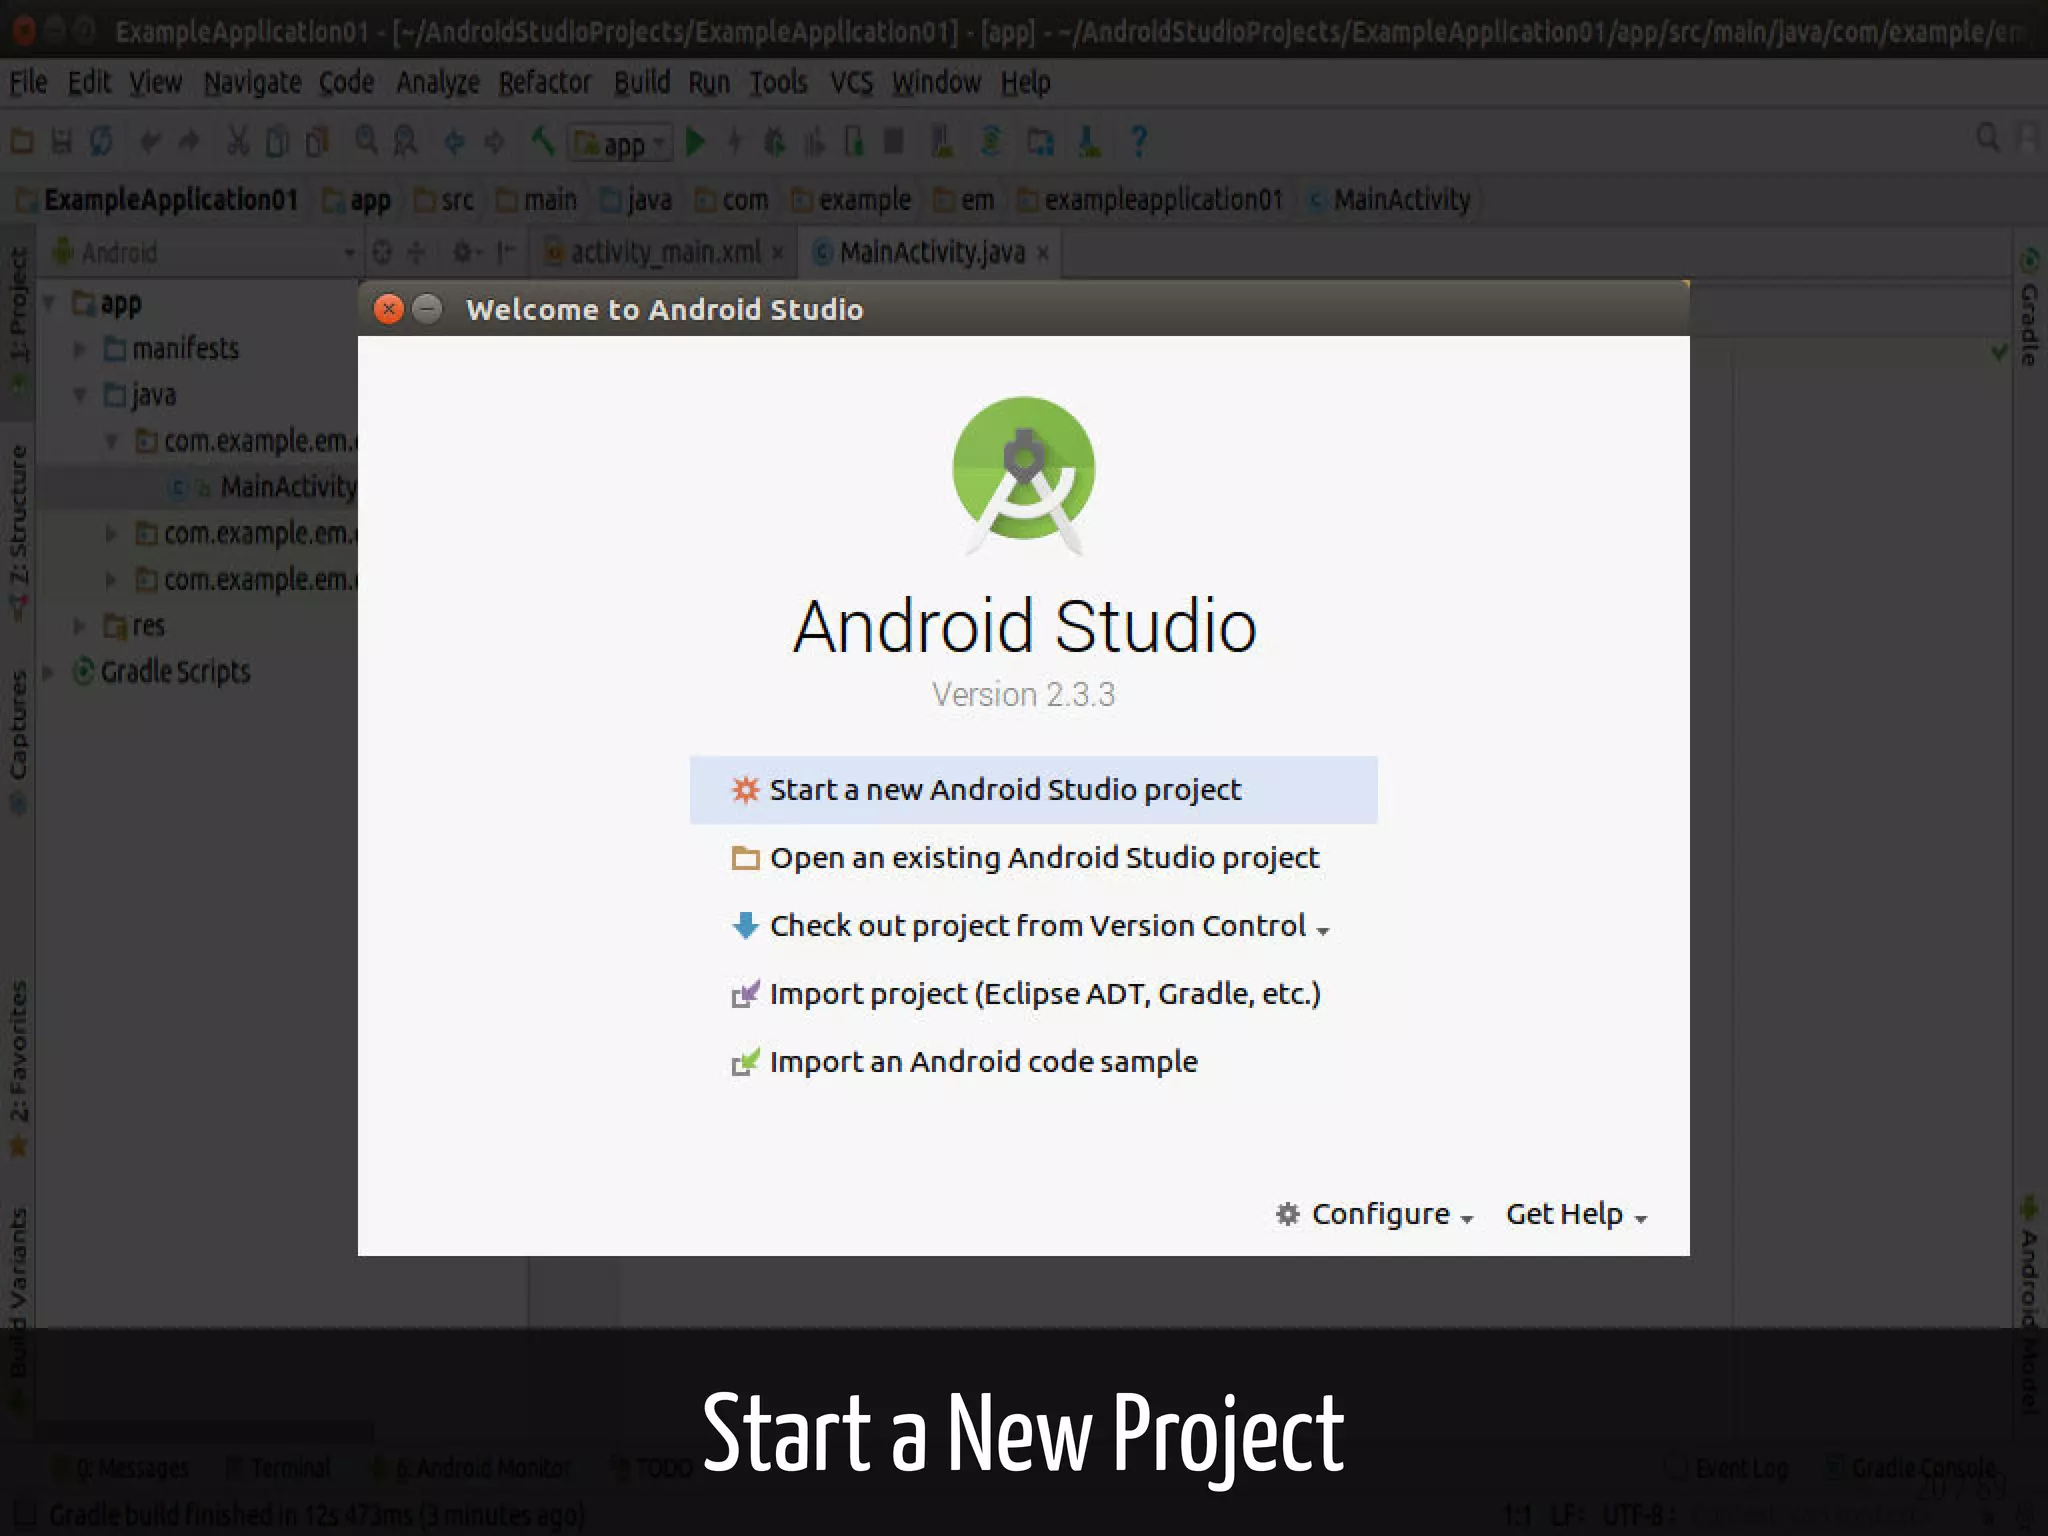Click the src breadcrumb

click(444, 200)
